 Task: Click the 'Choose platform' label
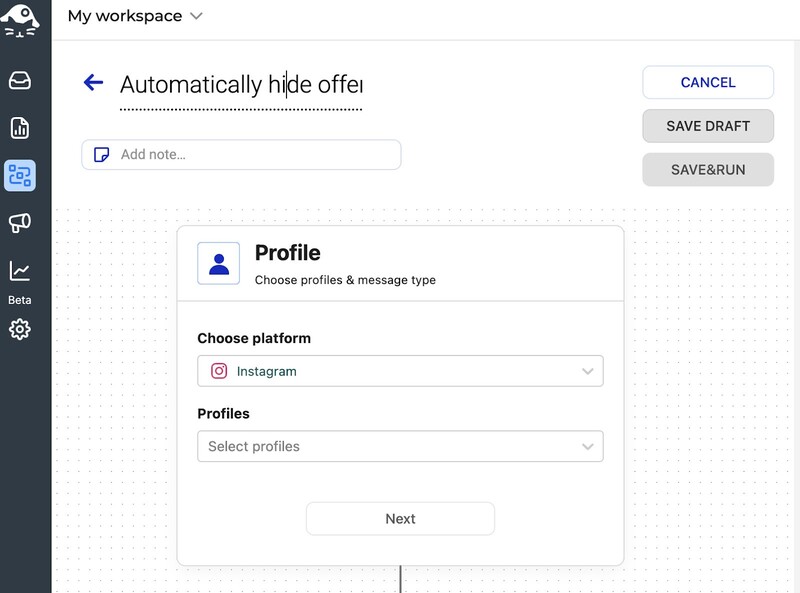coord(254,338)
